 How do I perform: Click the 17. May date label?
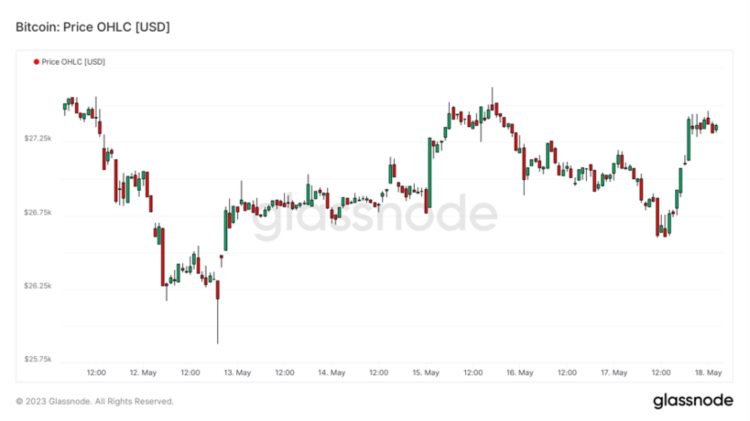pos(614,373)
